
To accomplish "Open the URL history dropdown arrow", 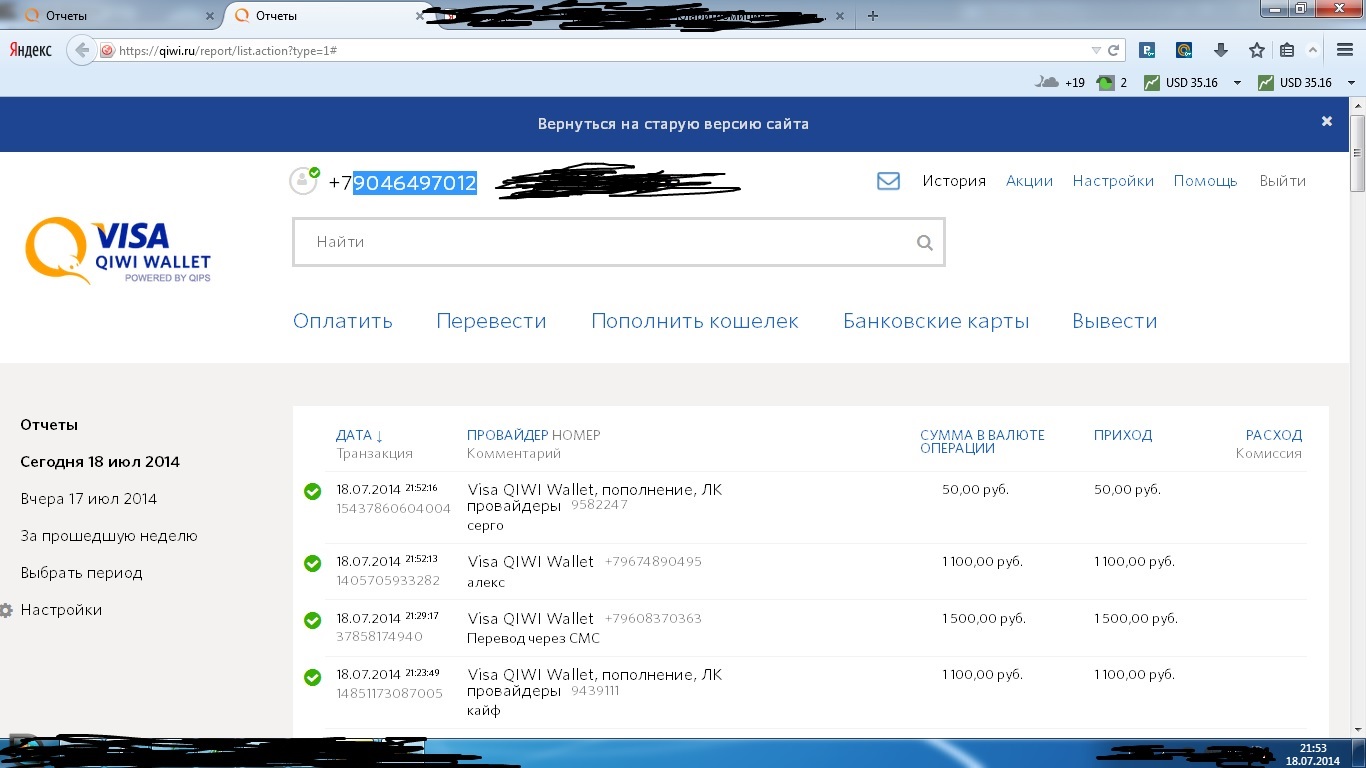I will pyautogui.click(x=1096, y=50).
